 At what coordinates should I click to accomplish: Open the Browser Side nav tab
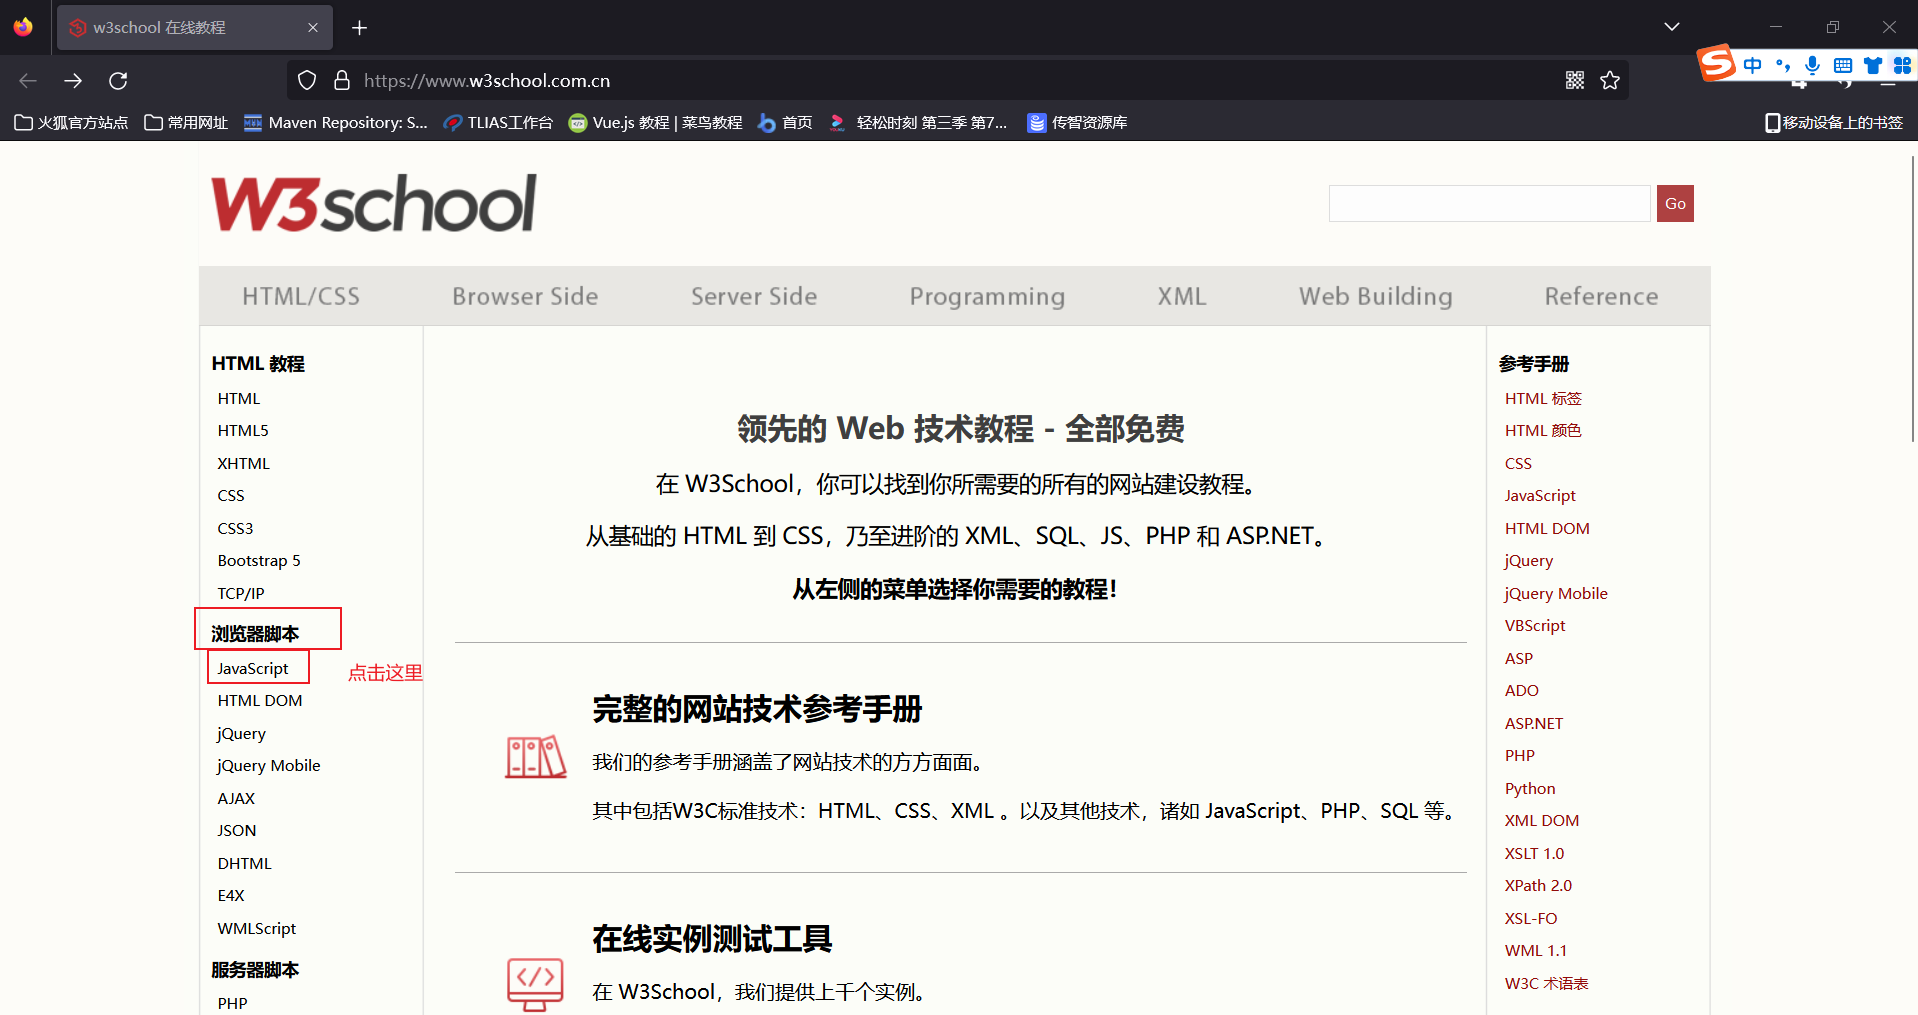pos(525,296)
